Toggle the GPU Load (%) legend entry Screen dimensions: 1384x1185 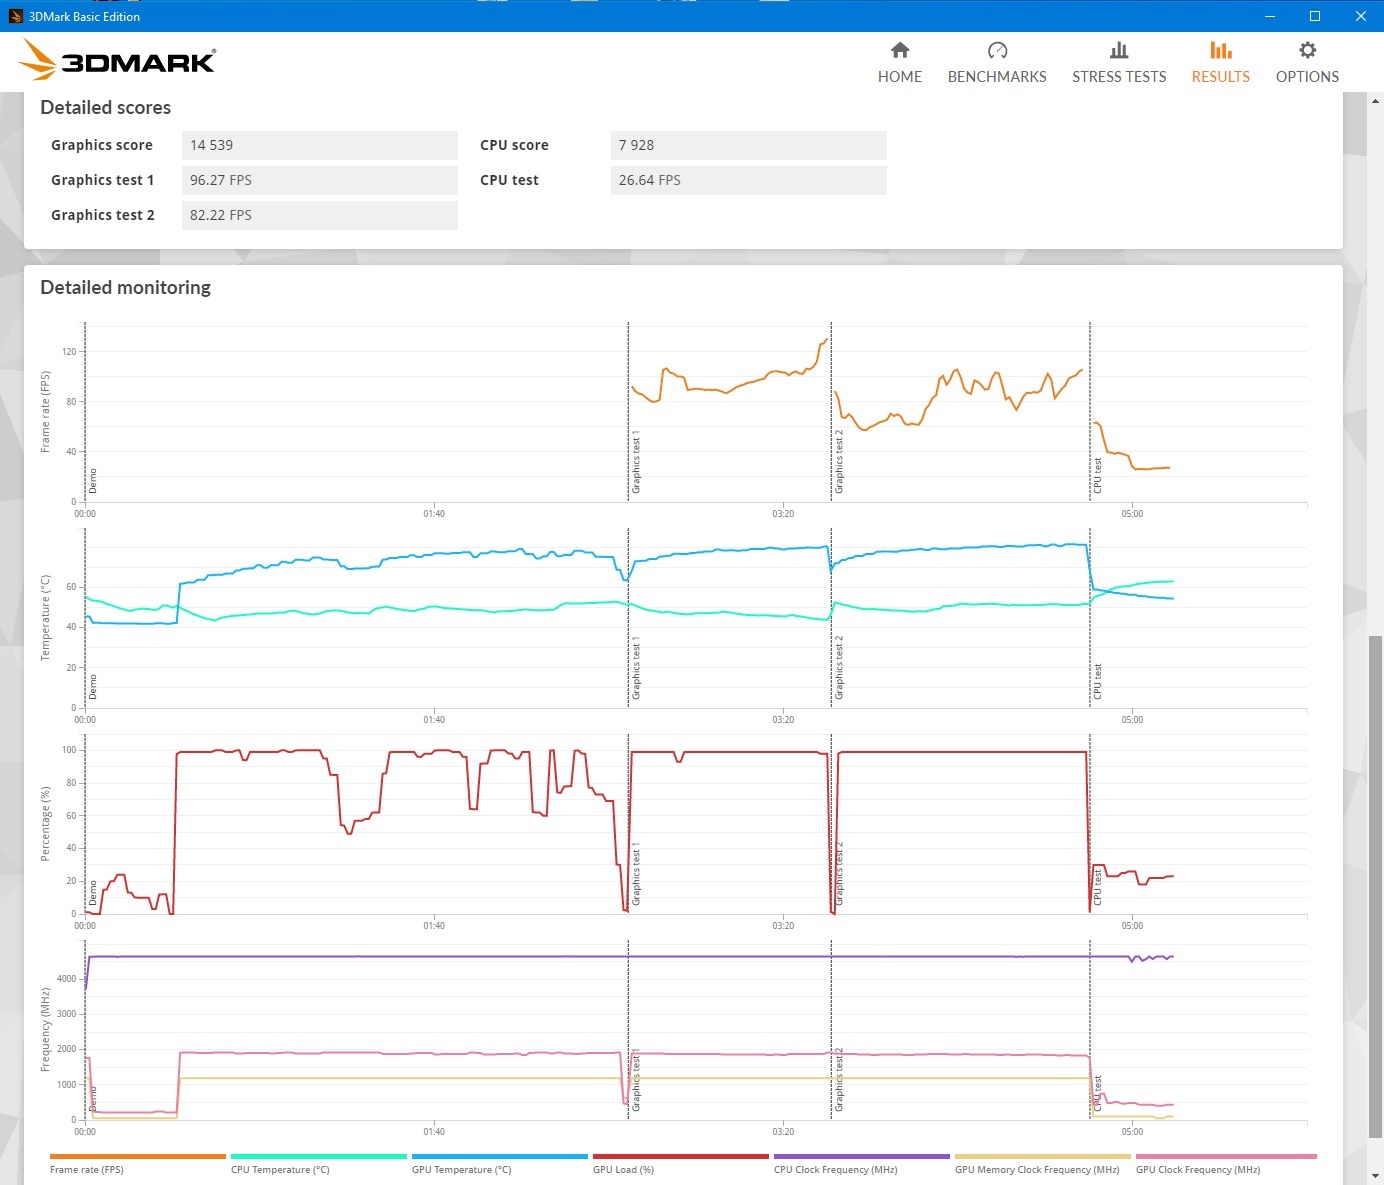tap(680, 1163)
